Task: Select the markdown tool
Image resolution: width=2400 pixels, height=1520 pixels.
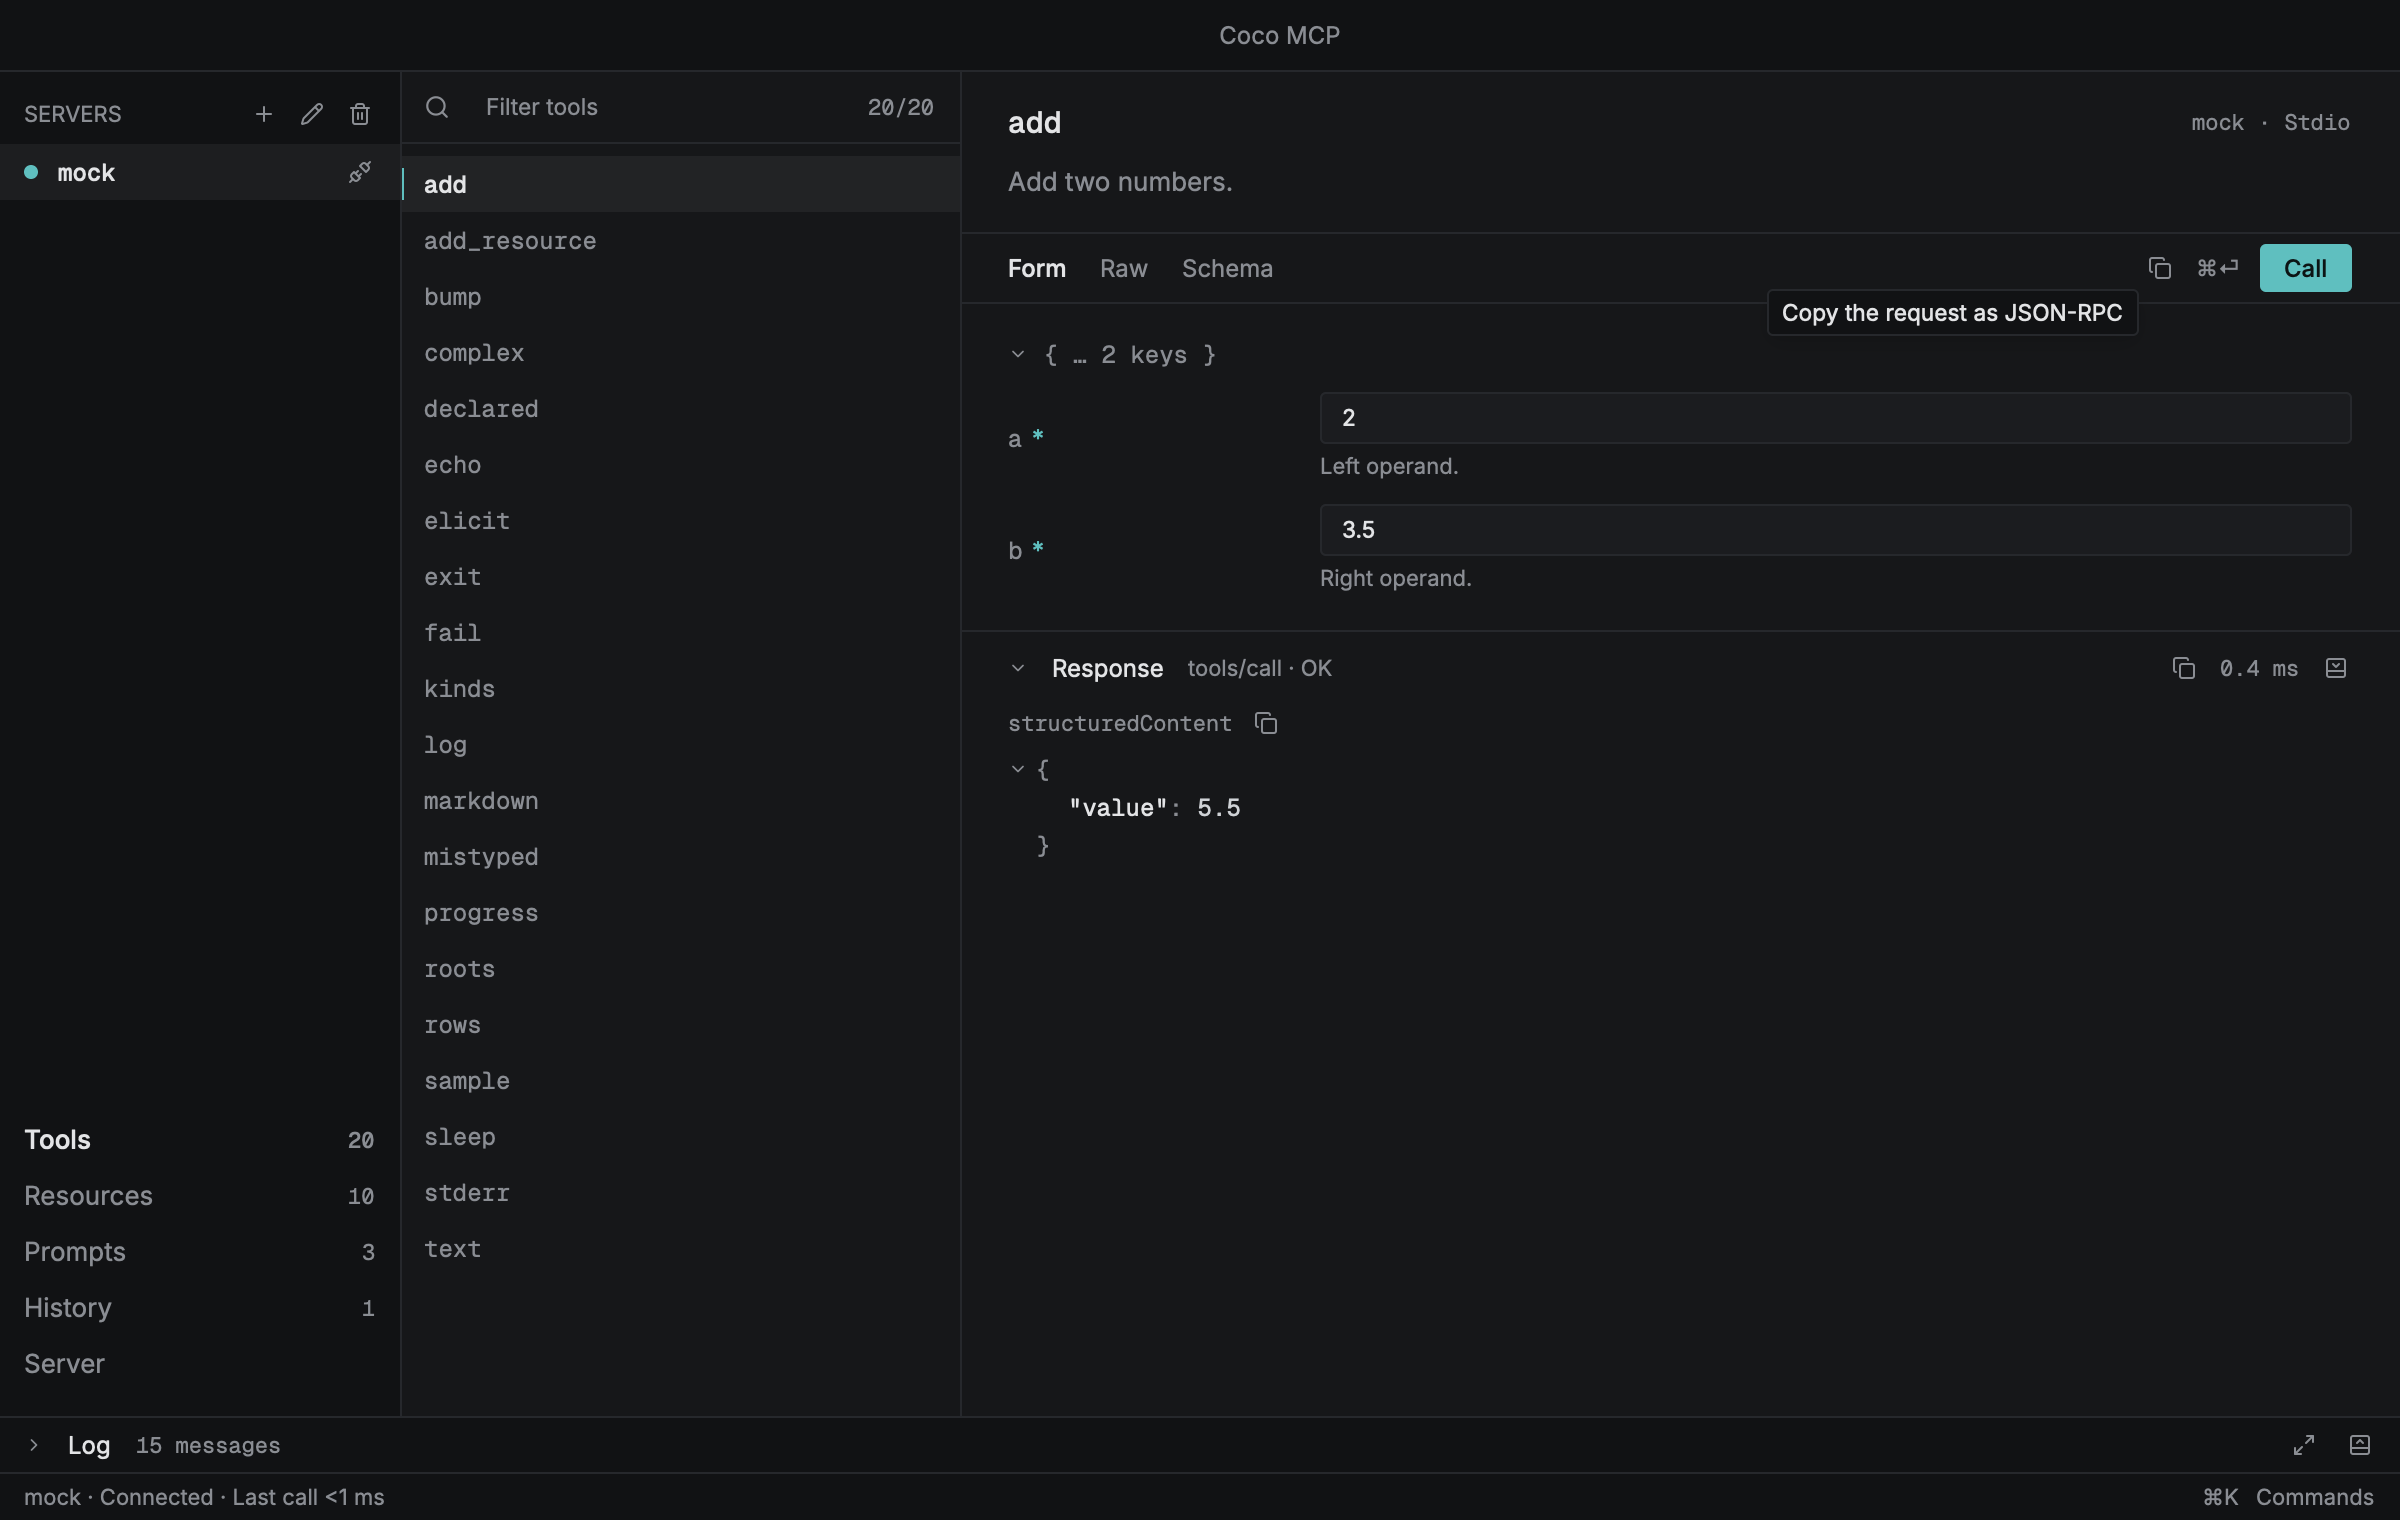Action: [681, 800]
